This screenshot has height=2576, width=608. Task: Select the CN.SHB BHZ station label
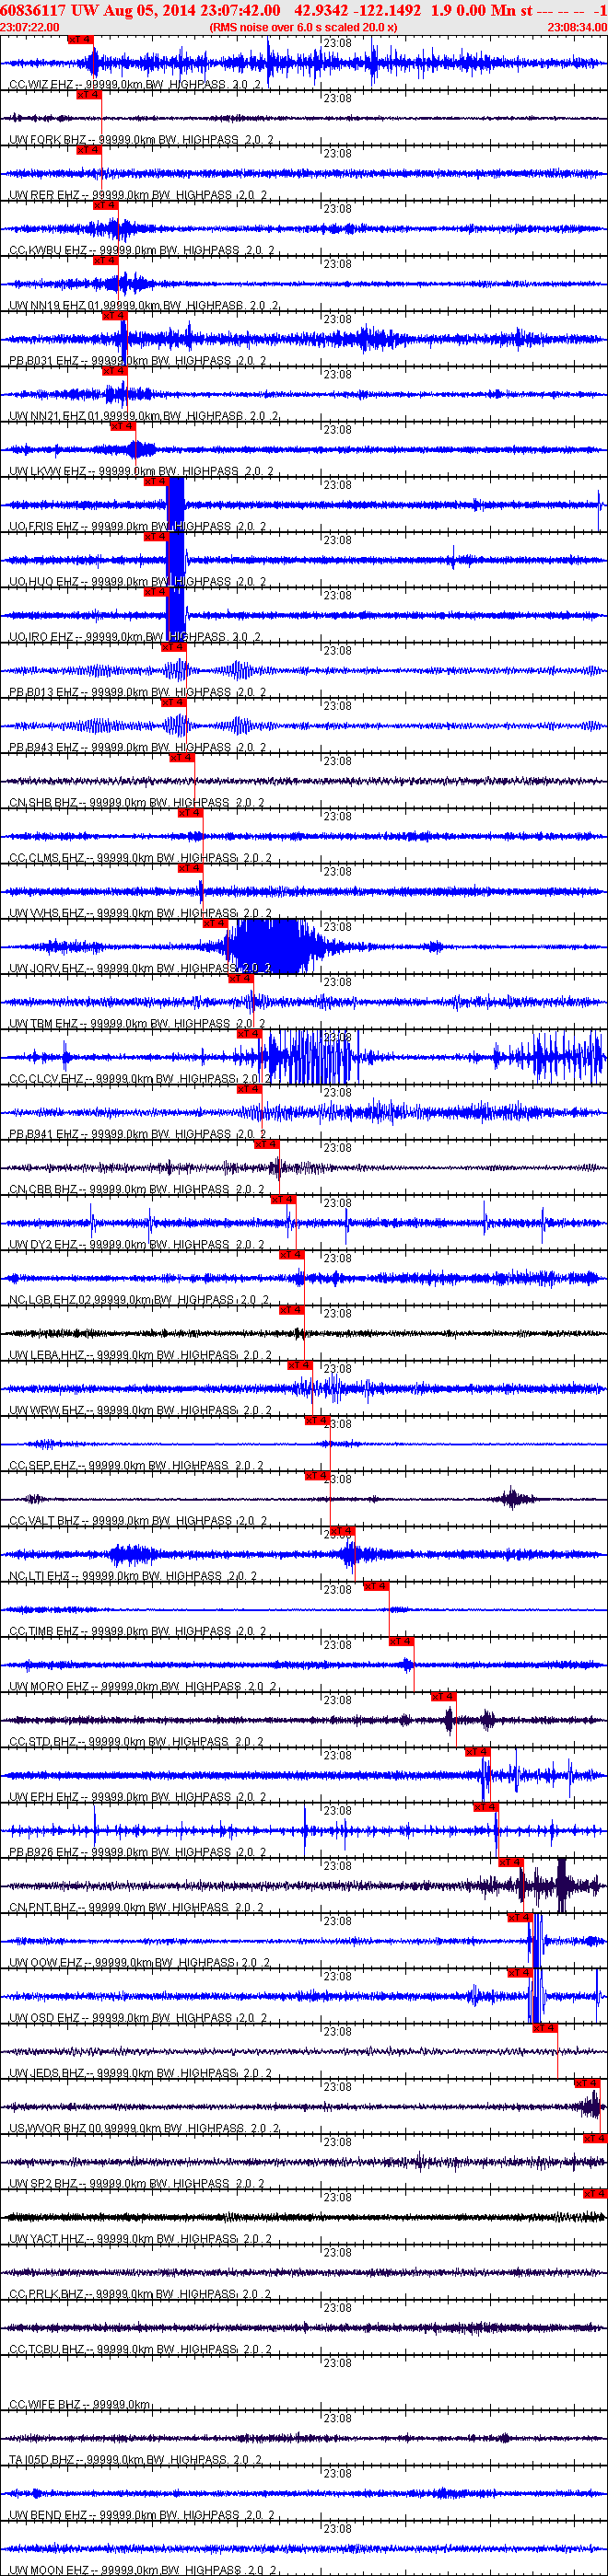[x=137, y=802]
